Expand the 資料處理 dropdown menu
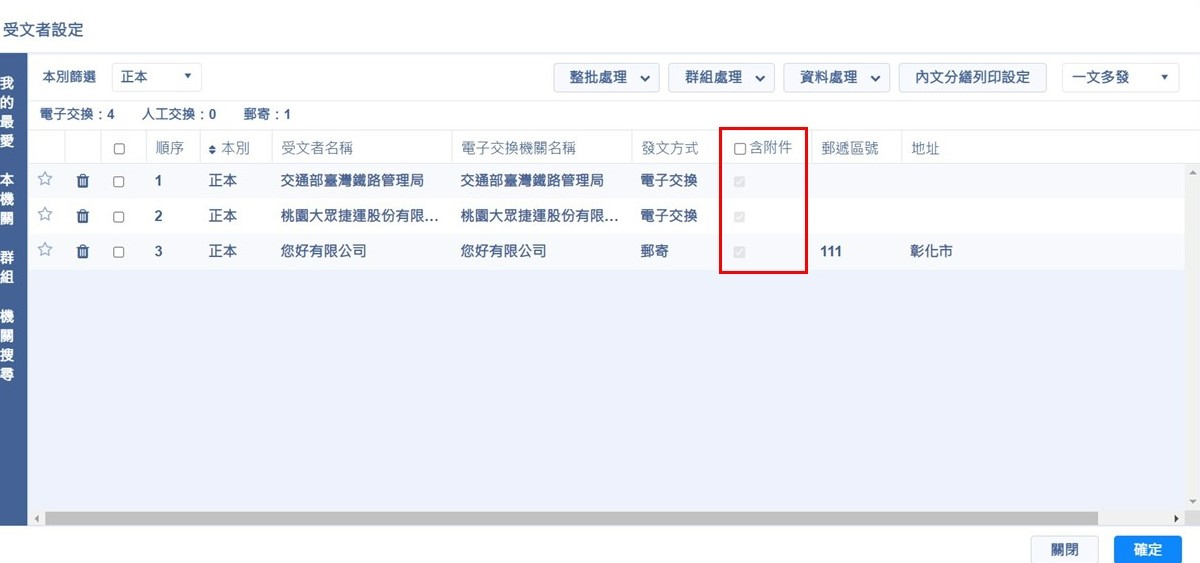Image resolution: width=1200 pixels, height=563 pixels. pos(836,77)
